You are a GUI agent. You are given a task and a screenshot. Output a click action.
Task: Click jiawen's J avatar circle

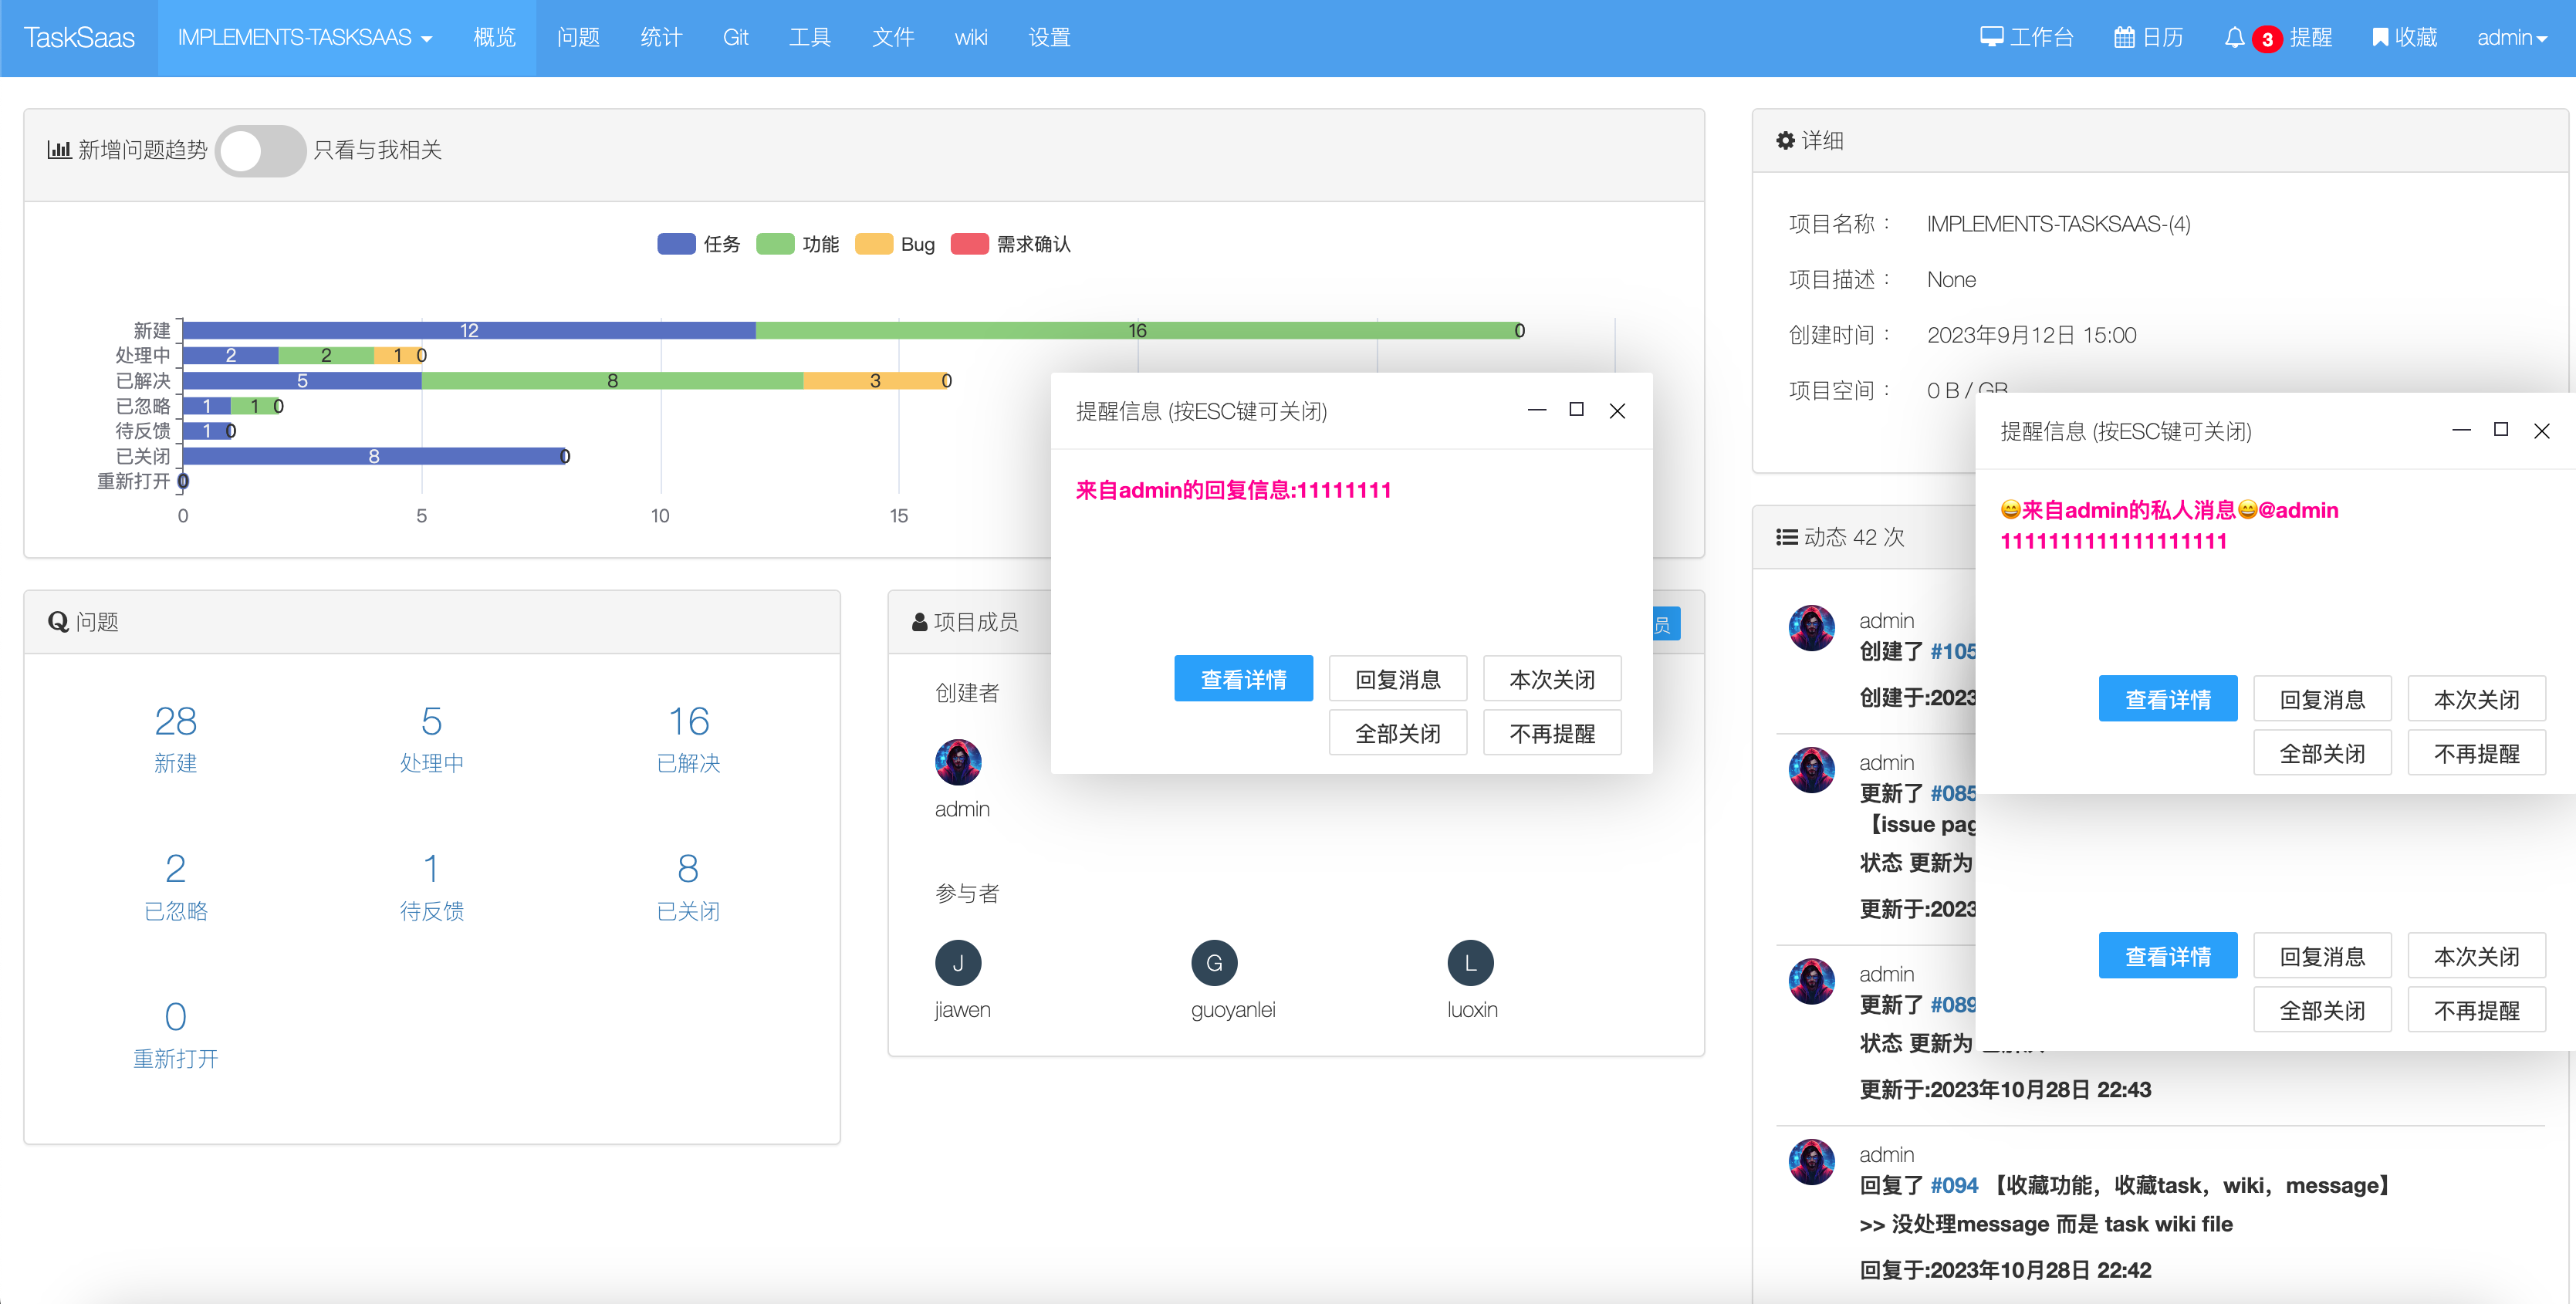click(958, 962)
